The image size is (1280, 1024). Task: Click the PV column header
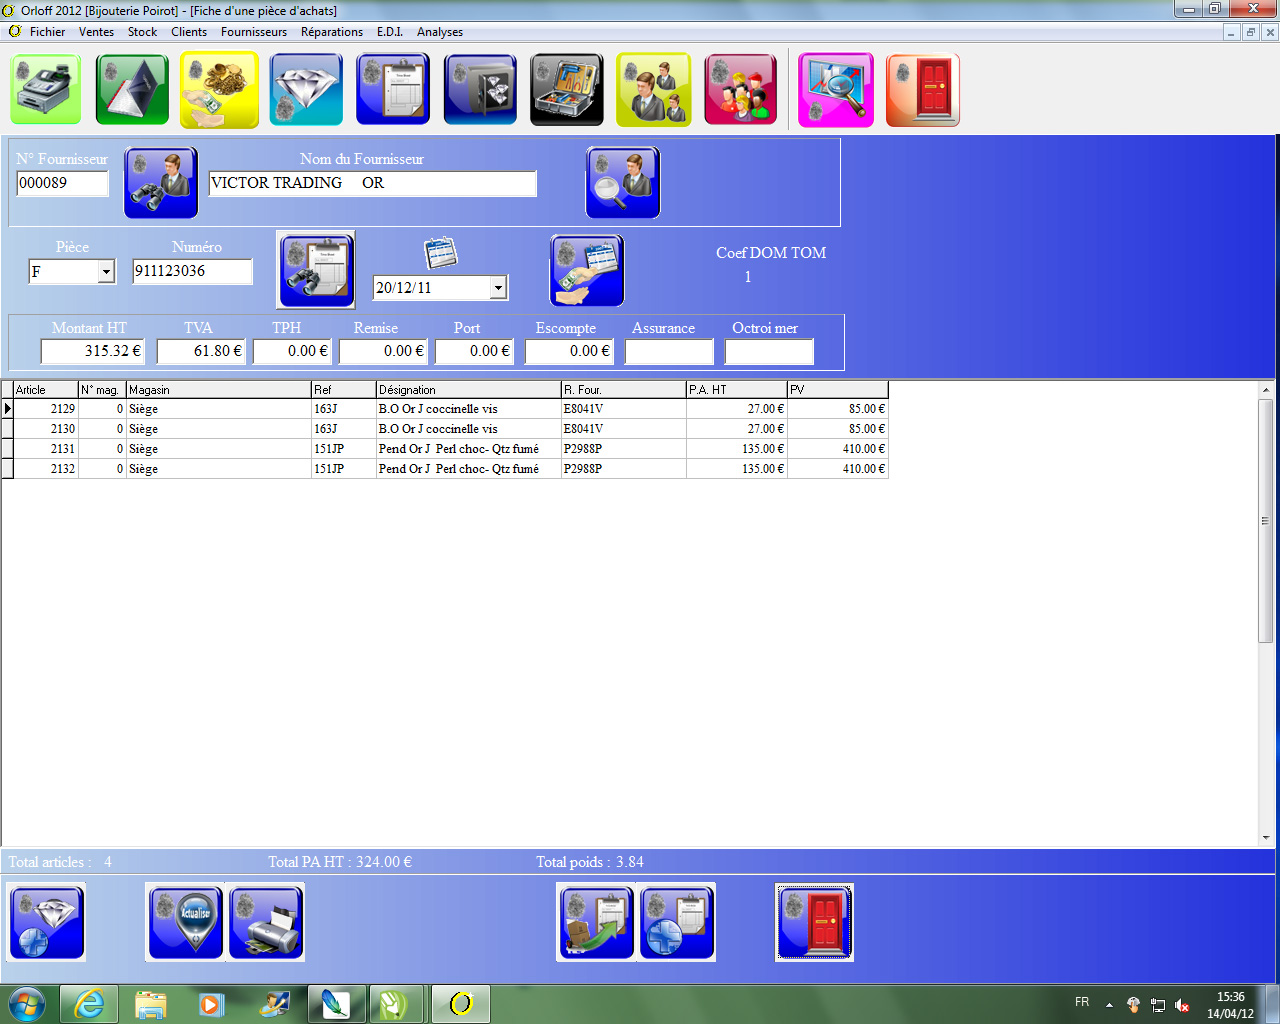(x=837, y=390)
